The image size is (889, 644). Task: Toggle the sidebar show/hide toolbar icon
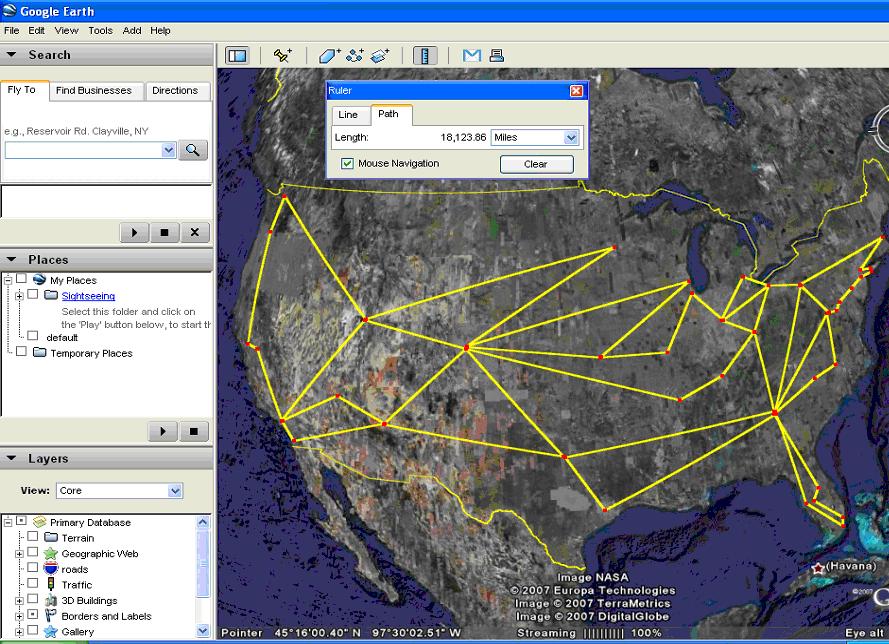237,56
